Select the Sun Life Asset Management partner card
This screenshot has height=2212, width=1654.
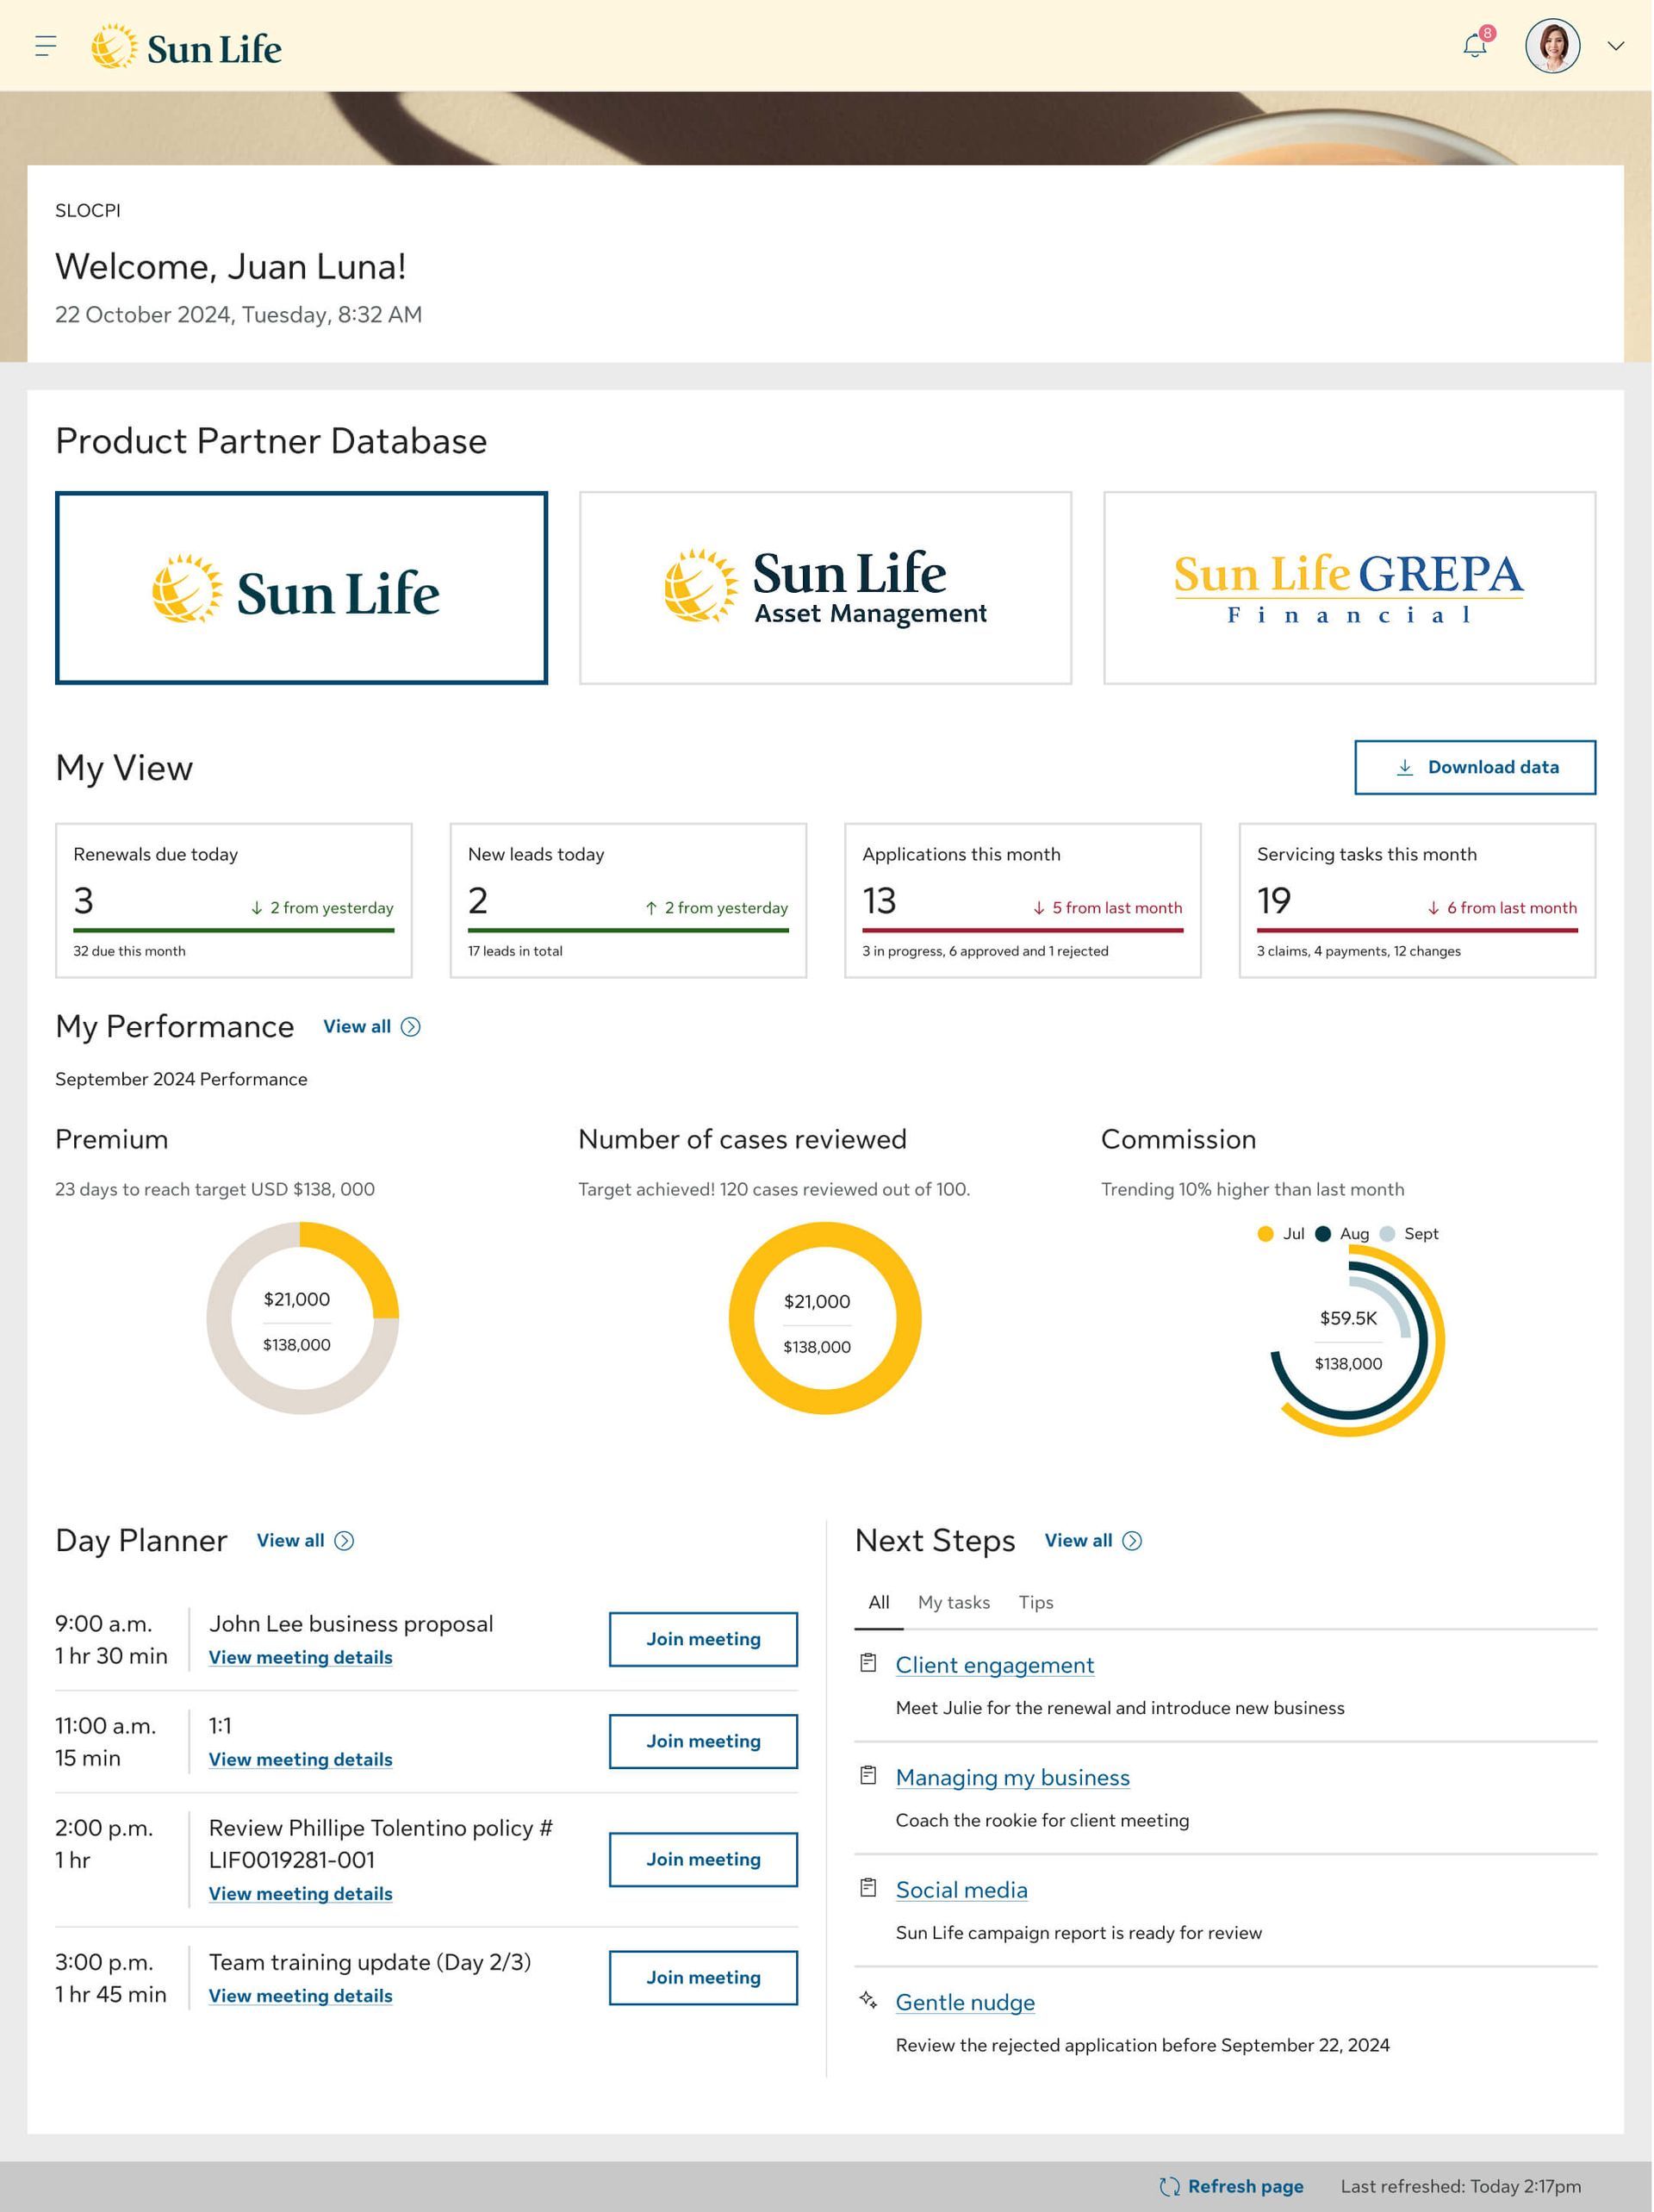(x=825, y=588)
